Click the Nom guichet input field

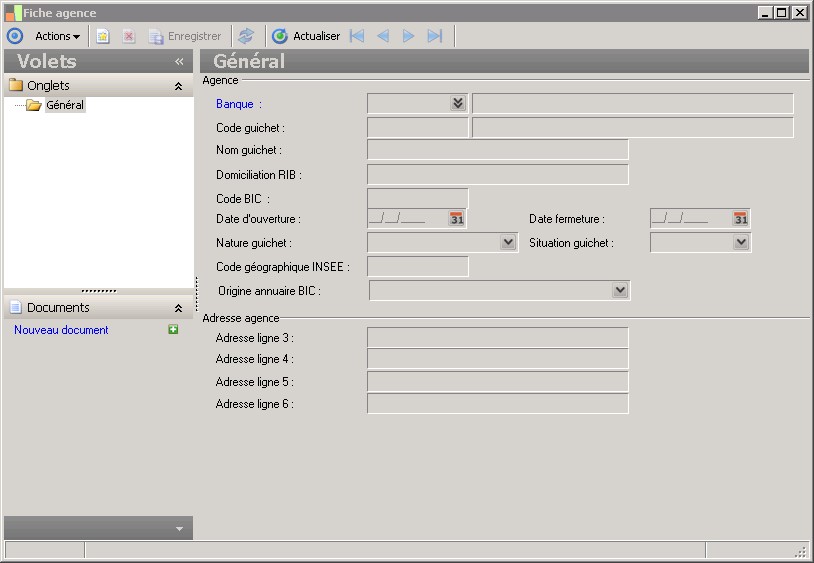tap(497, 150)
